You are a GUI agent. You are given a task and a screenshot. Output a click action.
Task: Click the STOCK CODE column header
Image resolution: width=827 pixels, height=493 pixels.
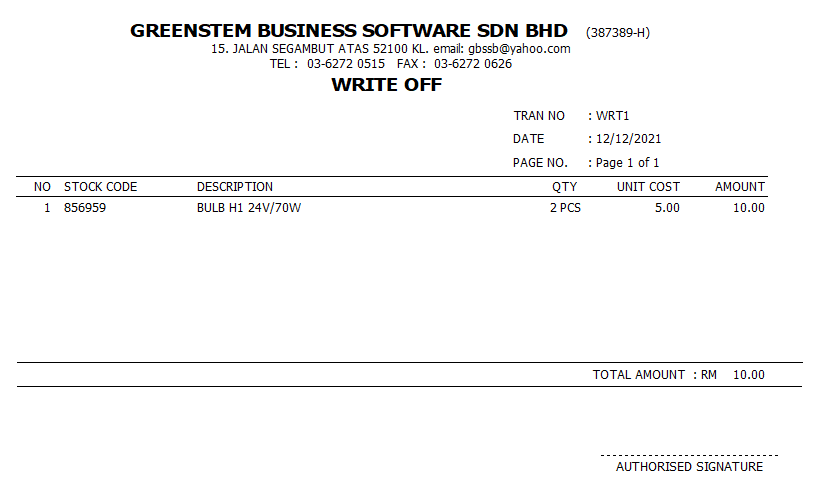tap(100, 187)
